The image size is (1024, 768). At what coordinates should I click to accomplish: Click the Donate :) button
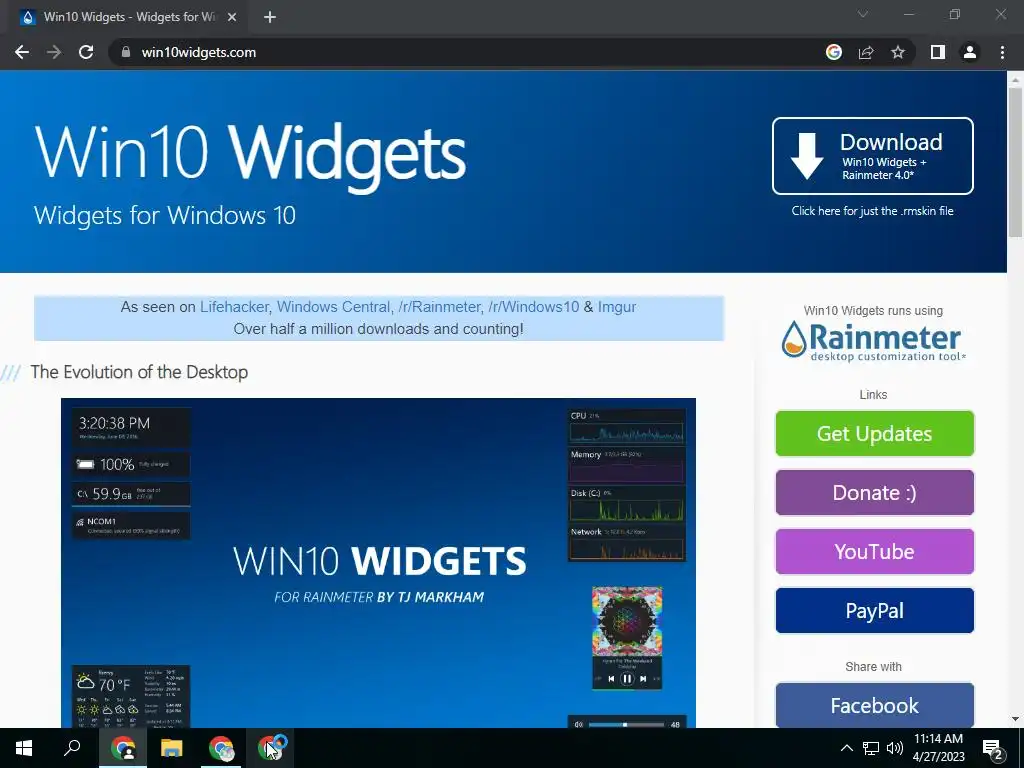[x=874, y=492]
